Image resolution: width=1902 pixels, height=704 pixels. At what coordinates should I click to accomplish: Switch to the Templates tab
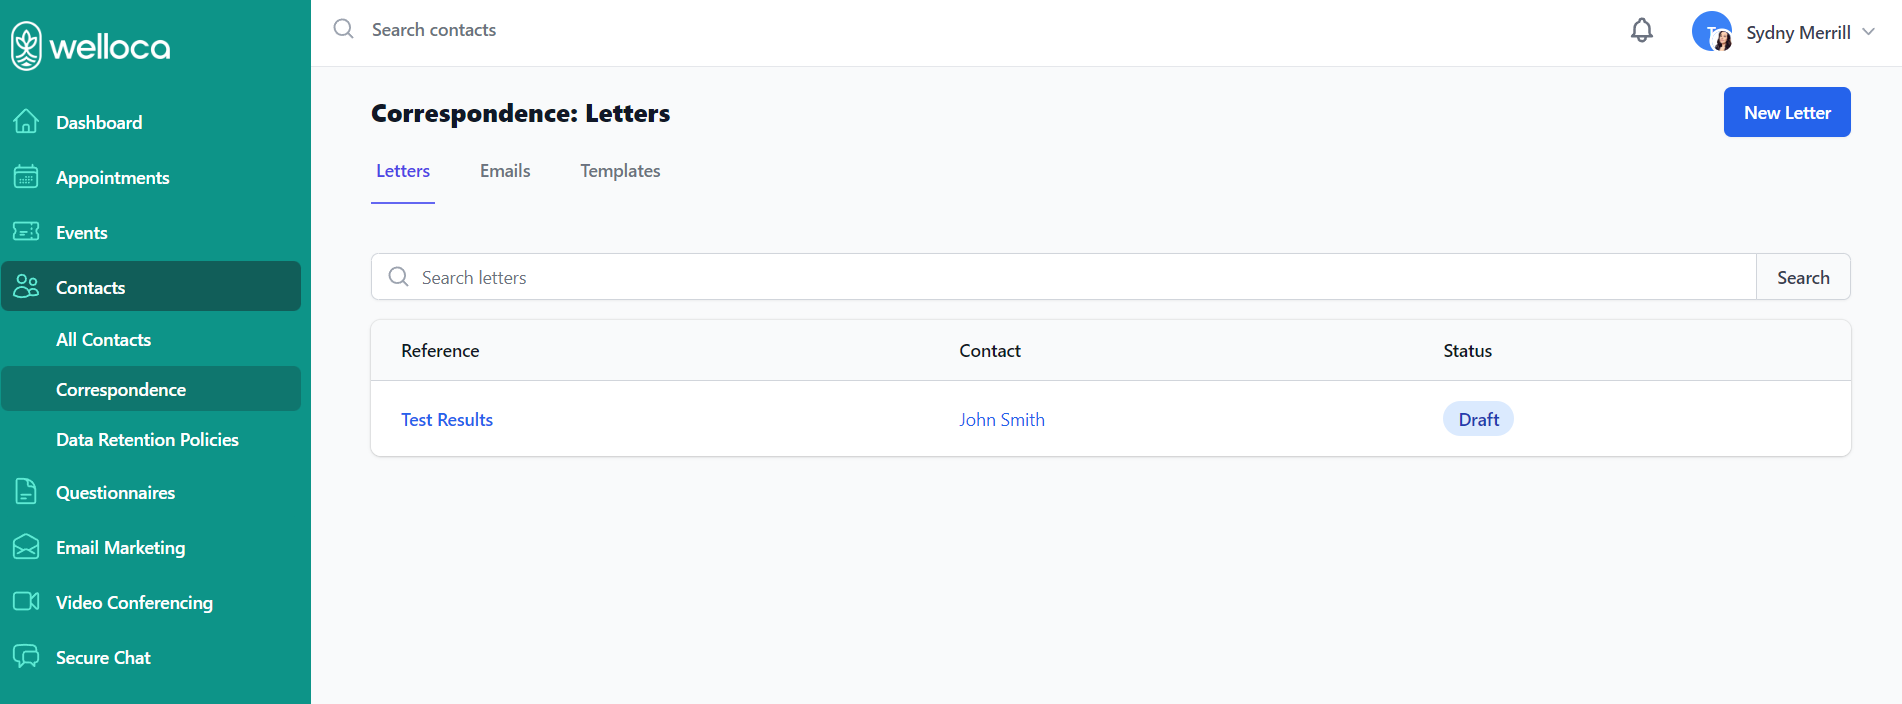(620, 171)
